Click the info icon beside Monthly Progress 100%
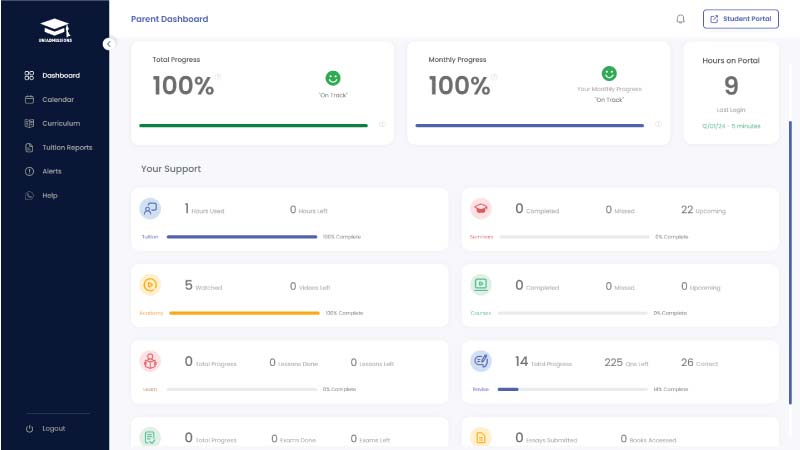Image resolution: width=800 pixels, height=450 pixels. click(x=493, y=77)
